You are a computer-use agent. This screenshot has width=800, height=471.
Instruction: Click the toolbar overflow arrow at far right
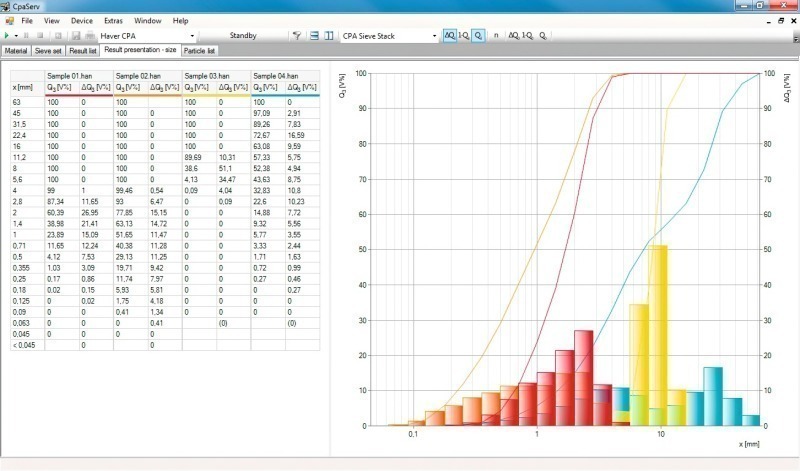(795, 38)
